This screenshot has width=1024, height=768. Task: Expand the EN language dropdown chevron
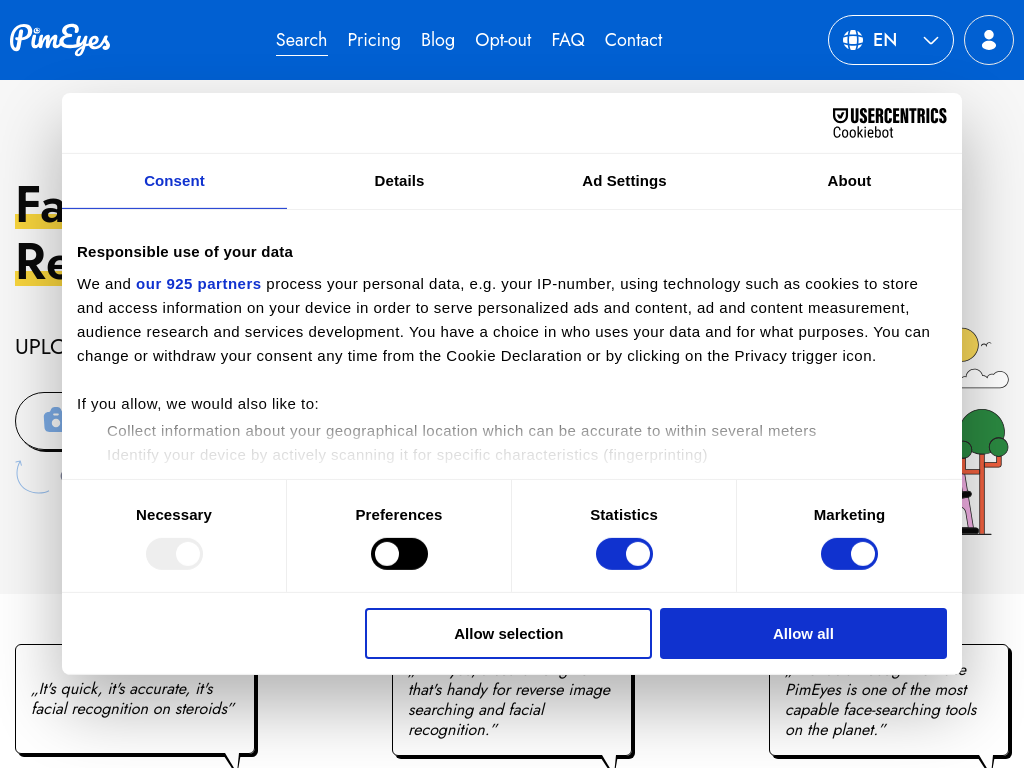coord(930,41)
